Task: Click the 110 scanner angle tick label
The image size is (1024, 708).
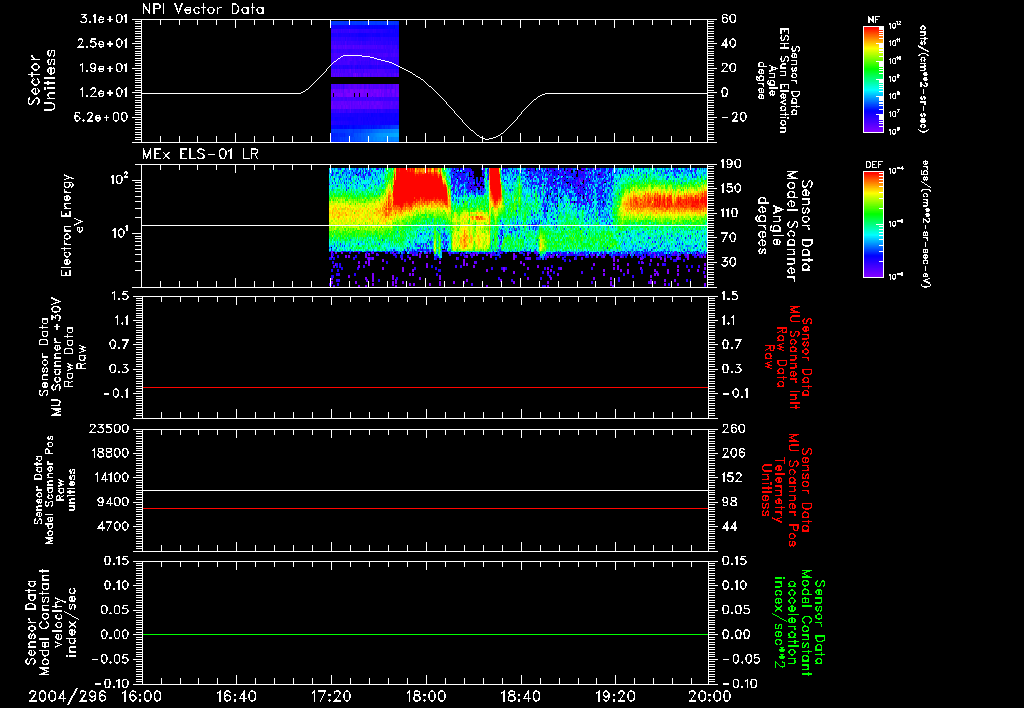Action: point(731,213)
